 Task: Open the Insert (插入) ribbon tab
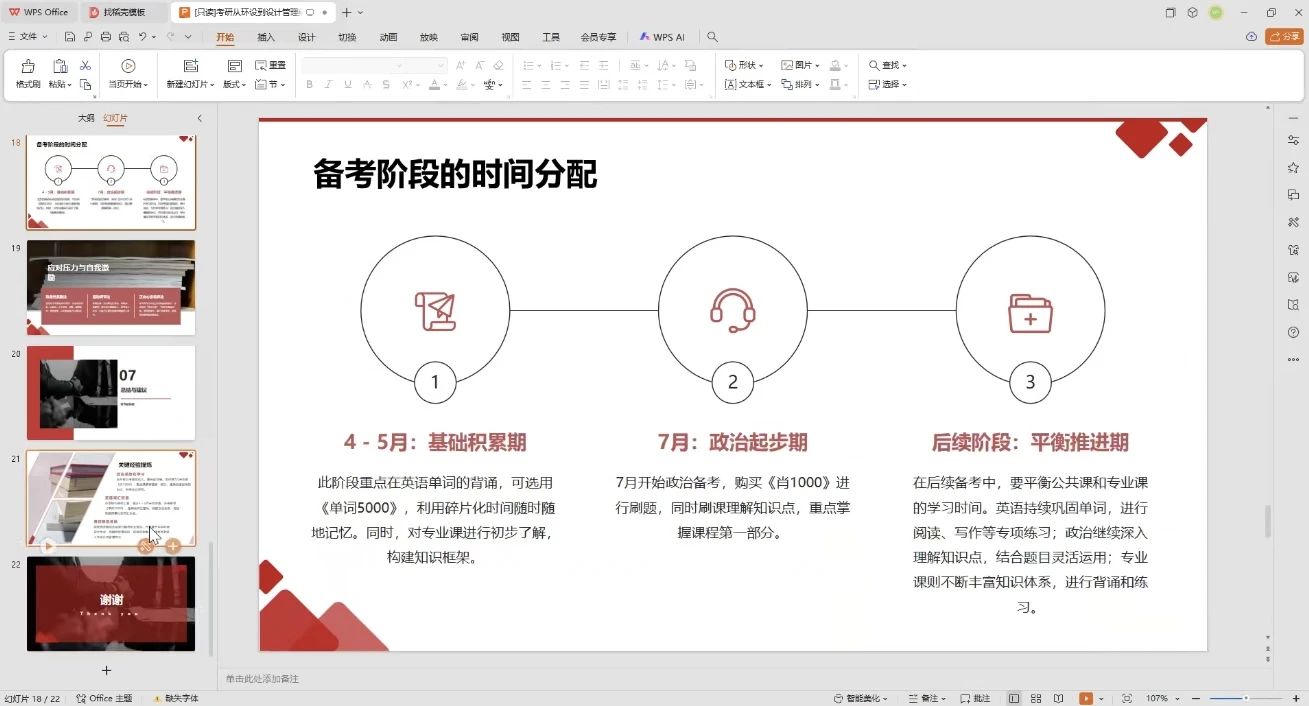click(266, 37)
